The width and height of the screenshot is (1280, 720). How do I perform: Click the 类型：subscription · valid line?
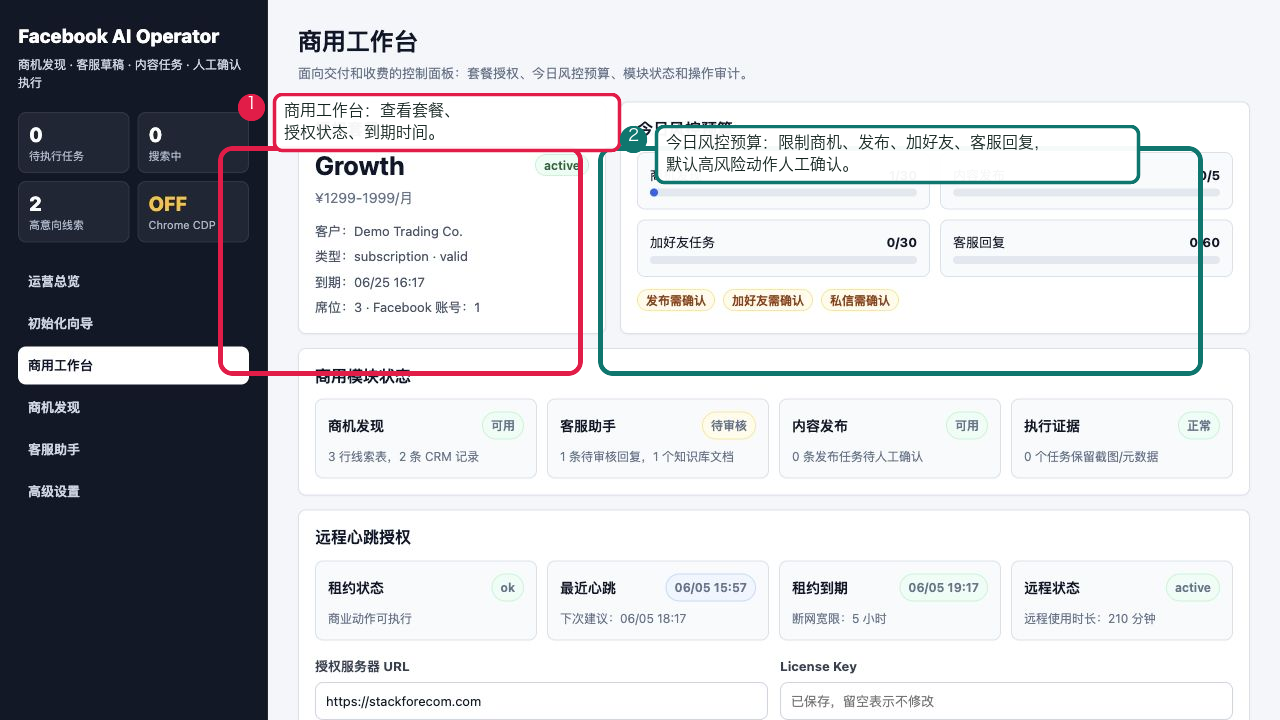391,256
